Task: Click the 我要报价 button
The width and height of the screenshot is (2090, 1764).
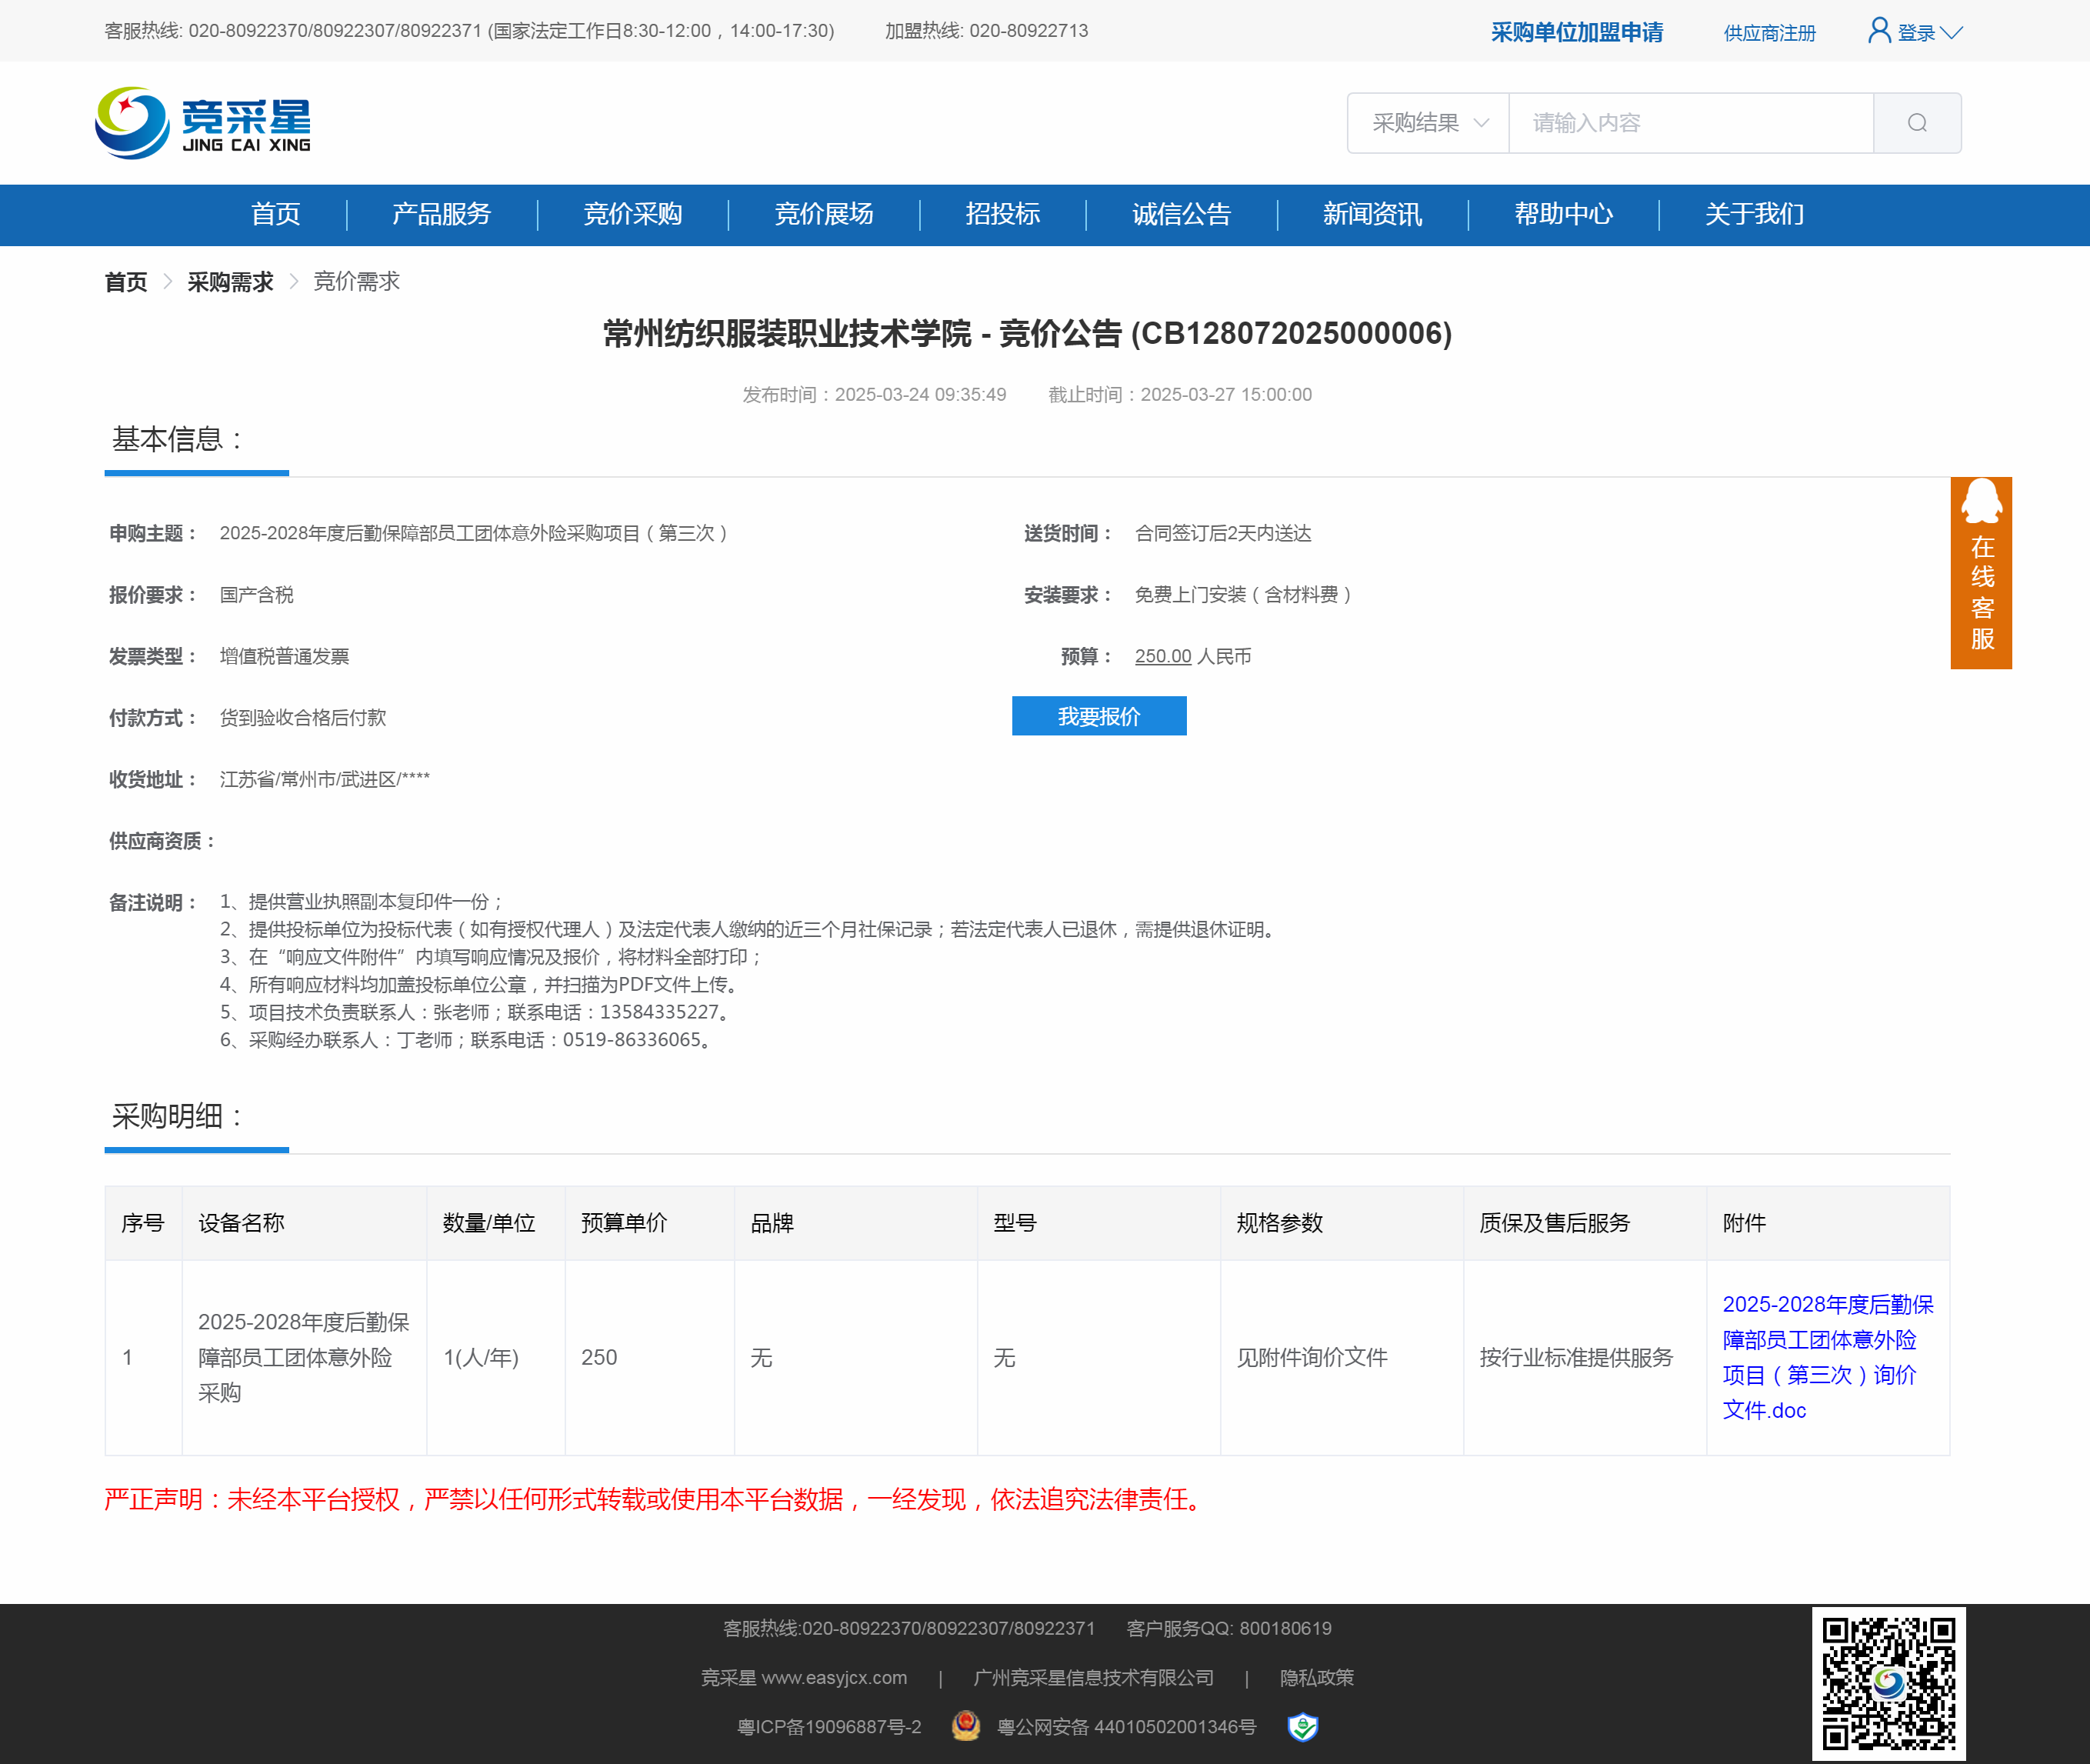Action: coord(1098,716)
